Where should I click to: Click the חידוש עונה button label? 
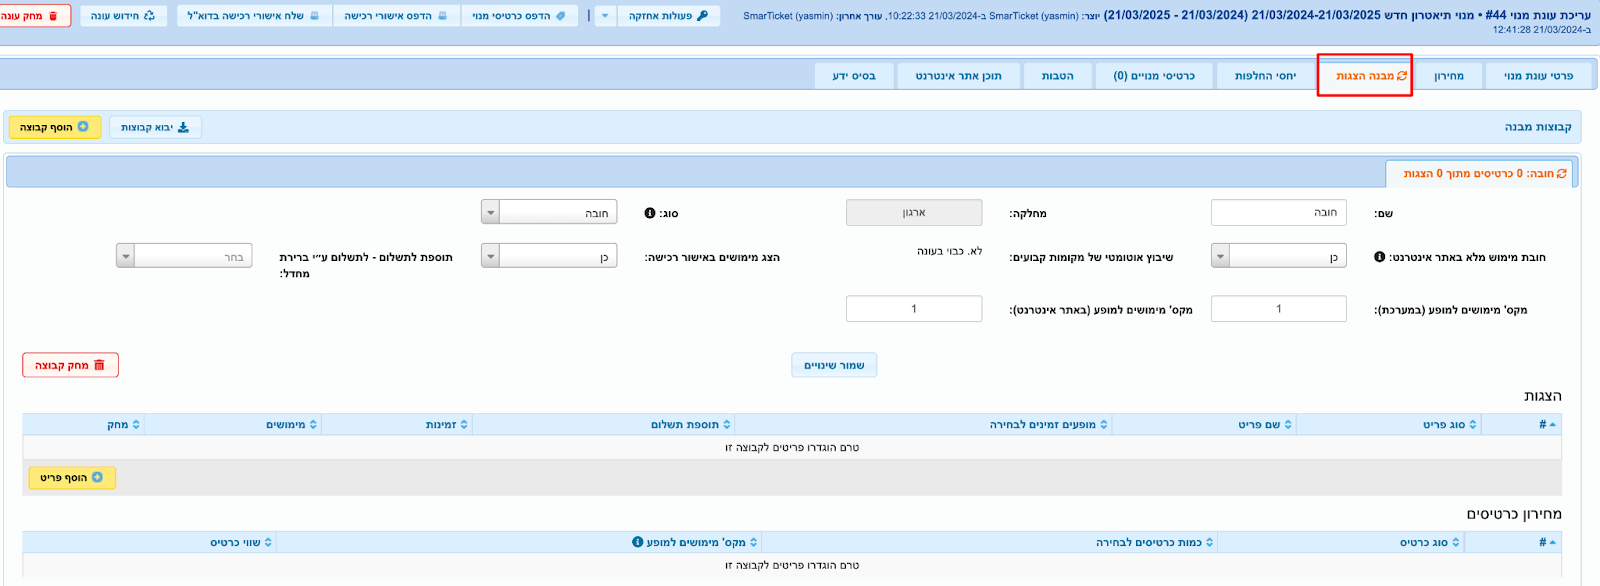(x=115, y=16)
